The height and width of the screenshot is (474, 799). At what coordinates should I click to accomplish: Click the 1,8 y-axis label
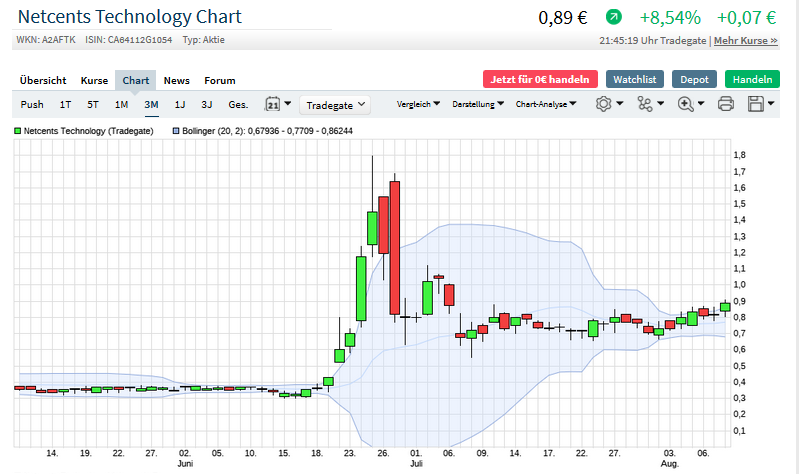pos(739,155)
